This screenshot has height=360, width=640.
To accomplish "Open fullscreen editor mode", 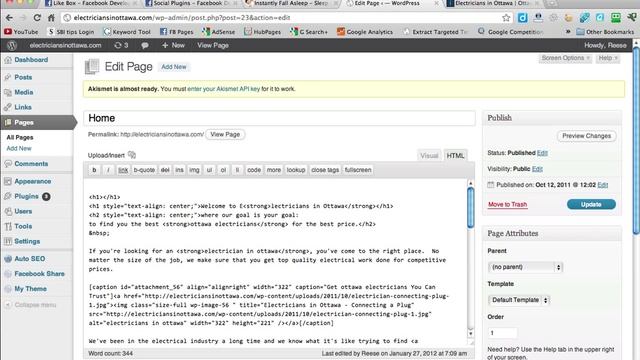I will pos(358,170).
